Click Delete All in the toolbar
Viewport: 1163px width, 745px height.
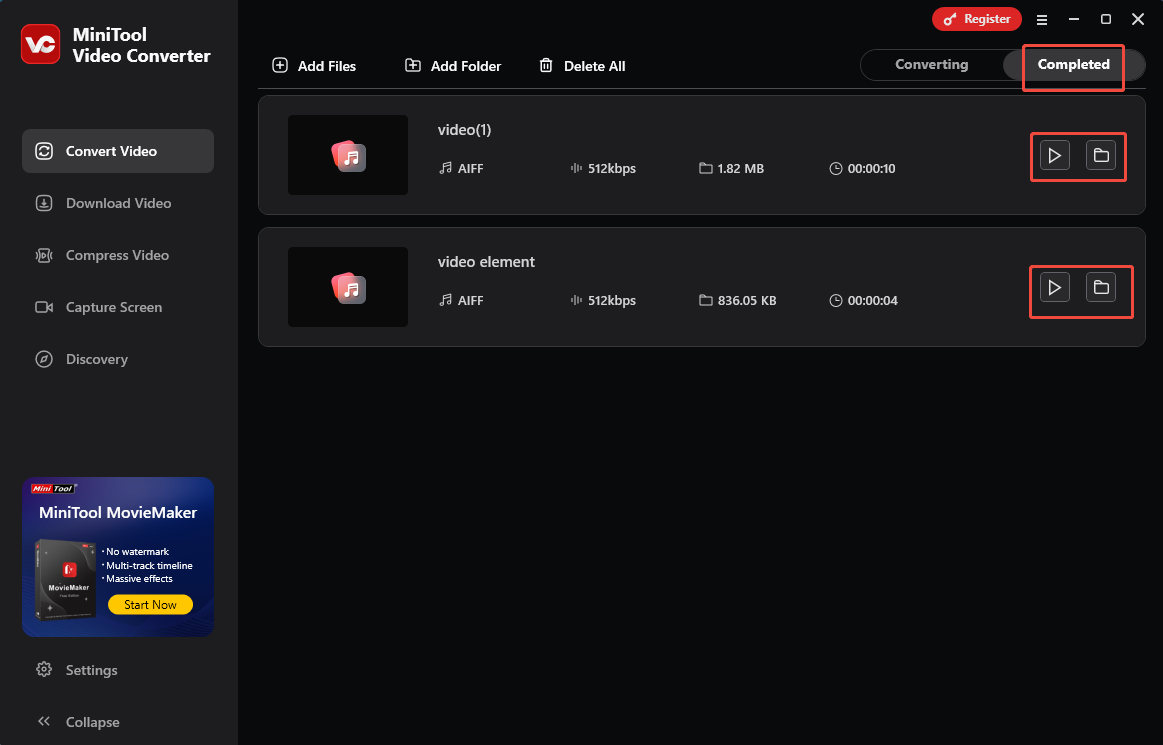click(x=582, y=66)
